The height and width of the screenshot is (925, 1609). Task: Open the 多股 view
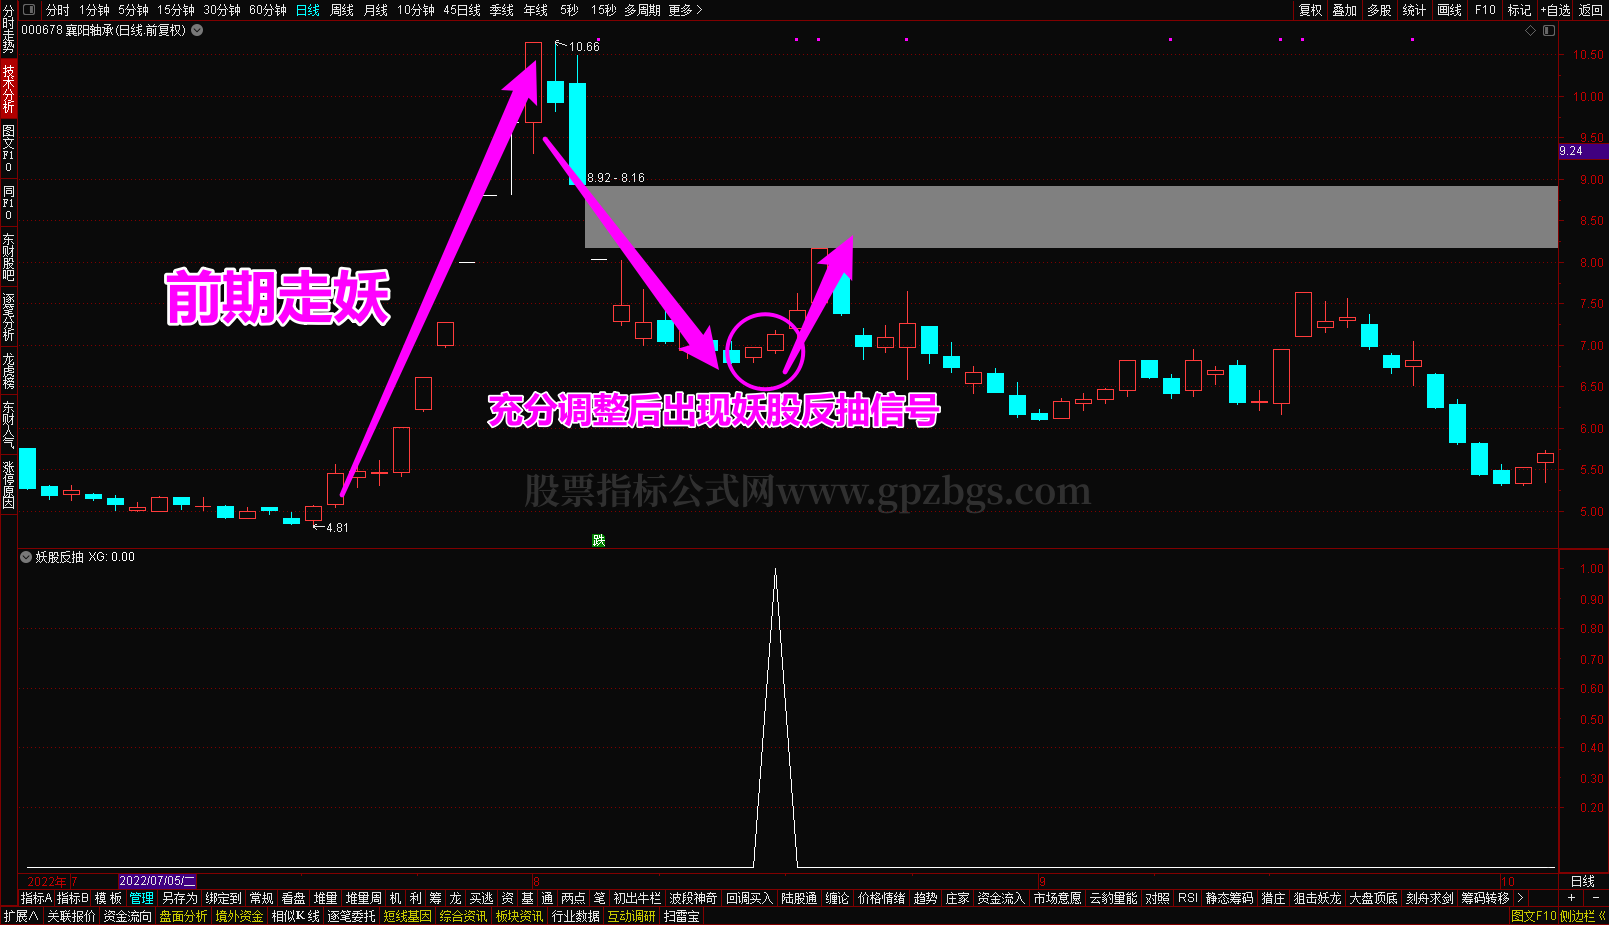(1380, 10)
